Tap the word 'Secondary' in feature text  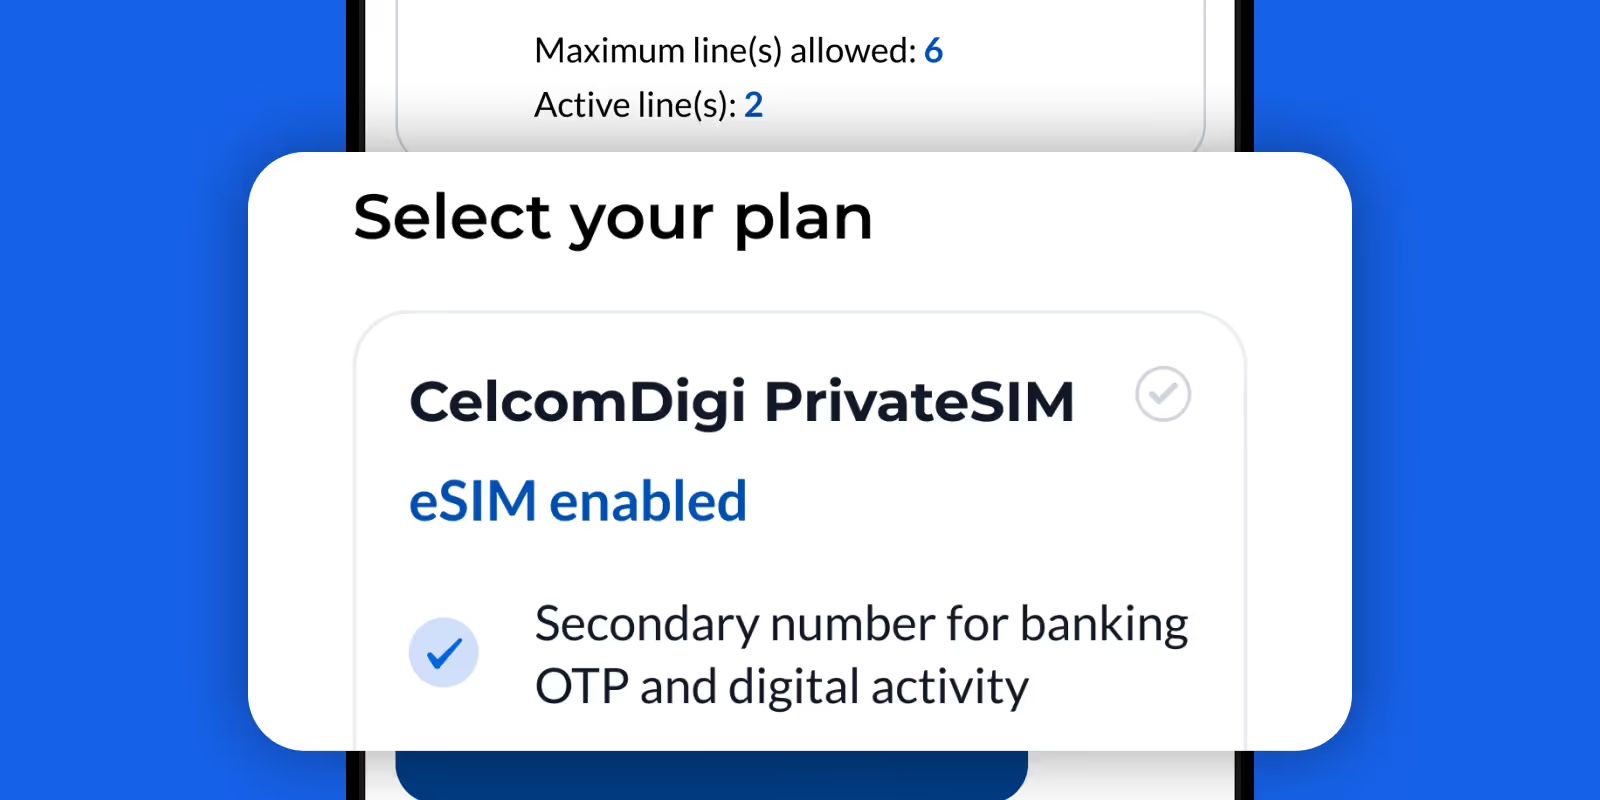[647, 625]
